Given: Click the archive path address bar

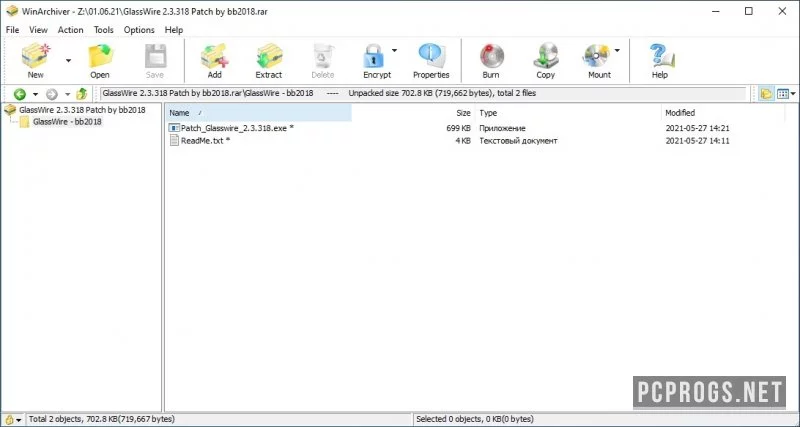Looking at the screenshot, I should [423, 94].
